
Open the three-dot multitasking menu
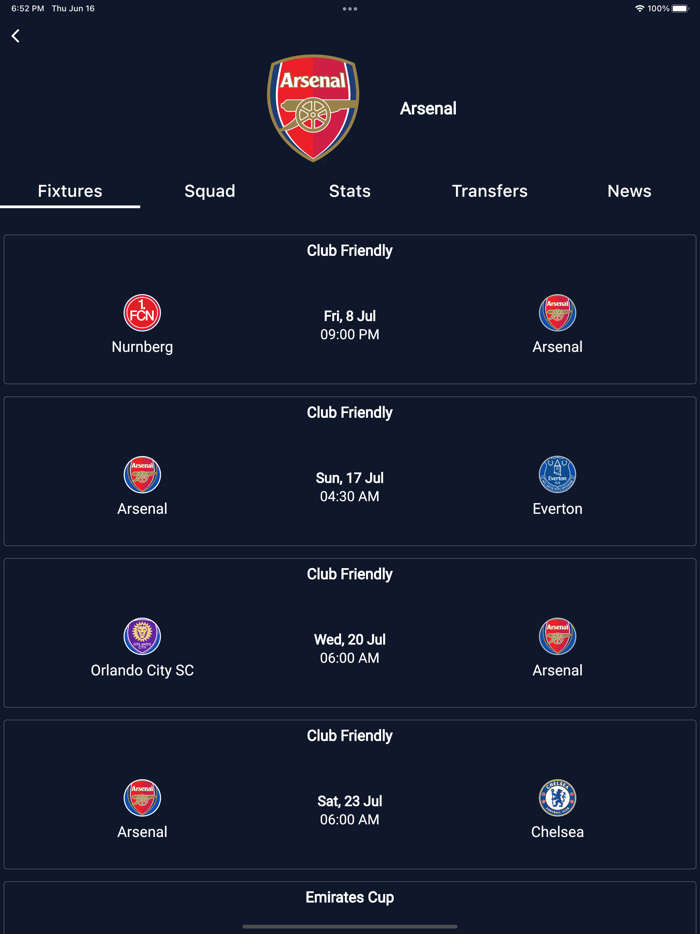pyautogui.click(x=350, y=9)
